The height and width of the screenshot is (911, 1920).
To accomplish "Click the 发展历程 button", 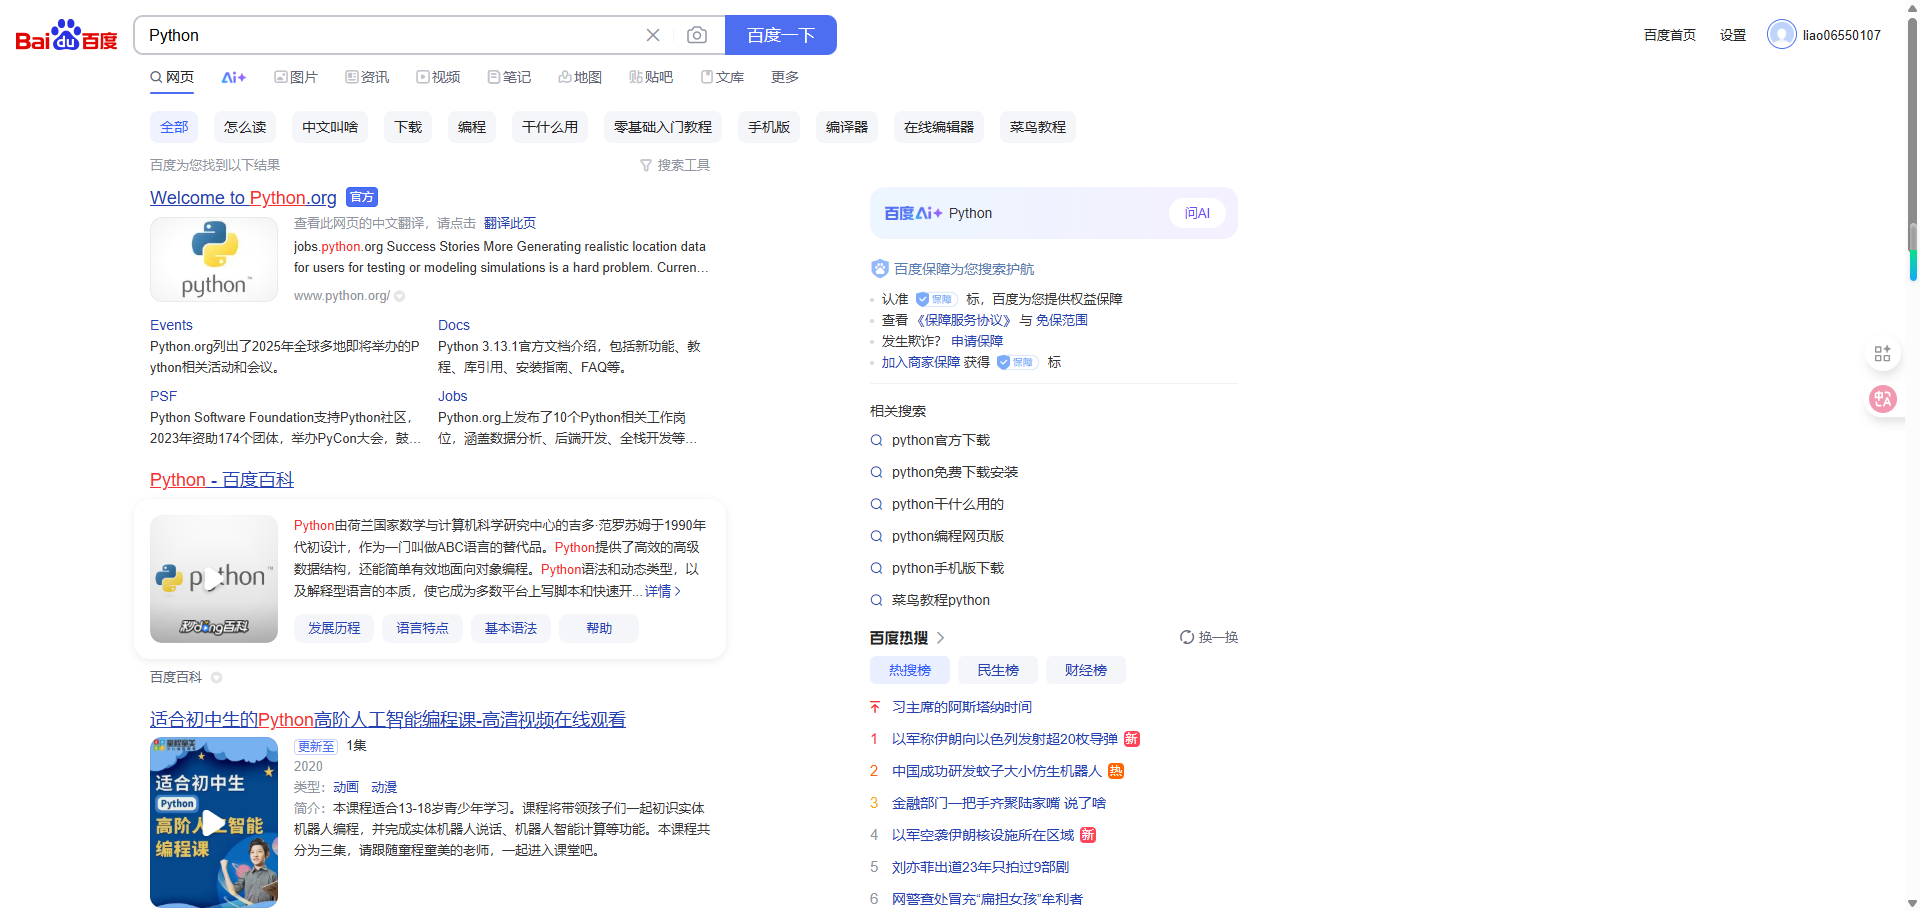I will (334, 628).
